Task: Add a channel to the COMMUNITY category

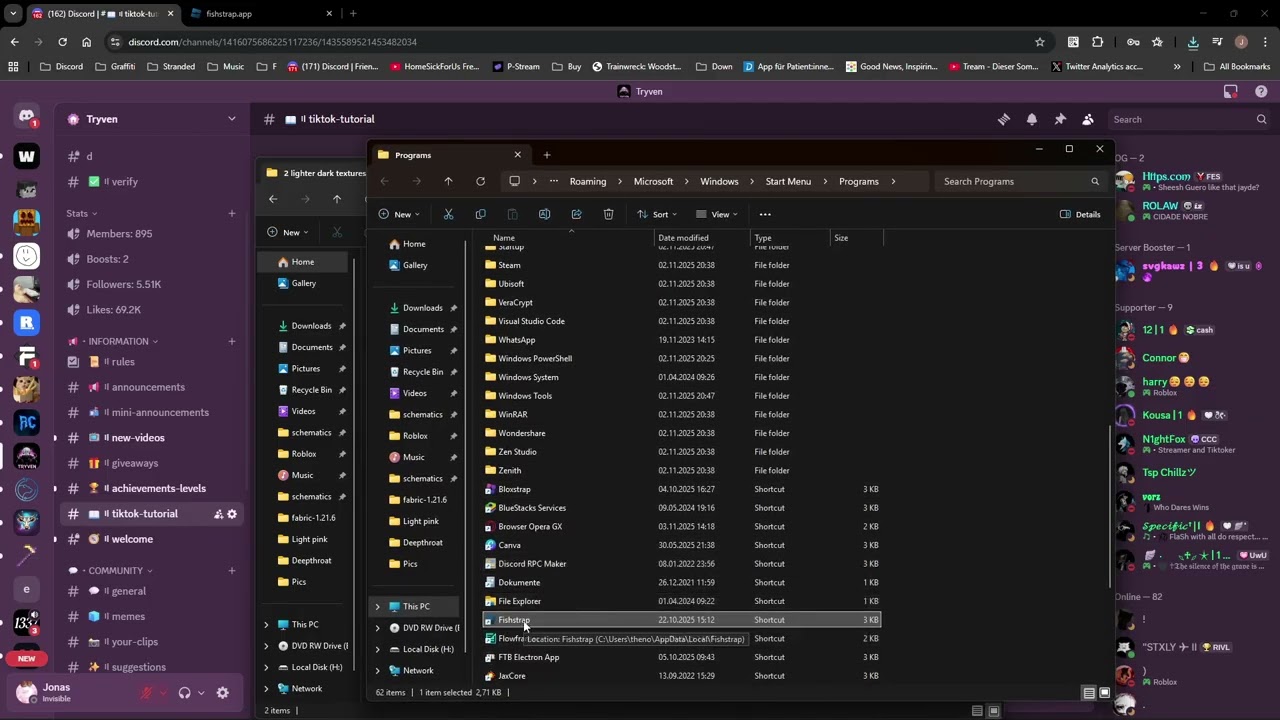Action: (231, 571)
